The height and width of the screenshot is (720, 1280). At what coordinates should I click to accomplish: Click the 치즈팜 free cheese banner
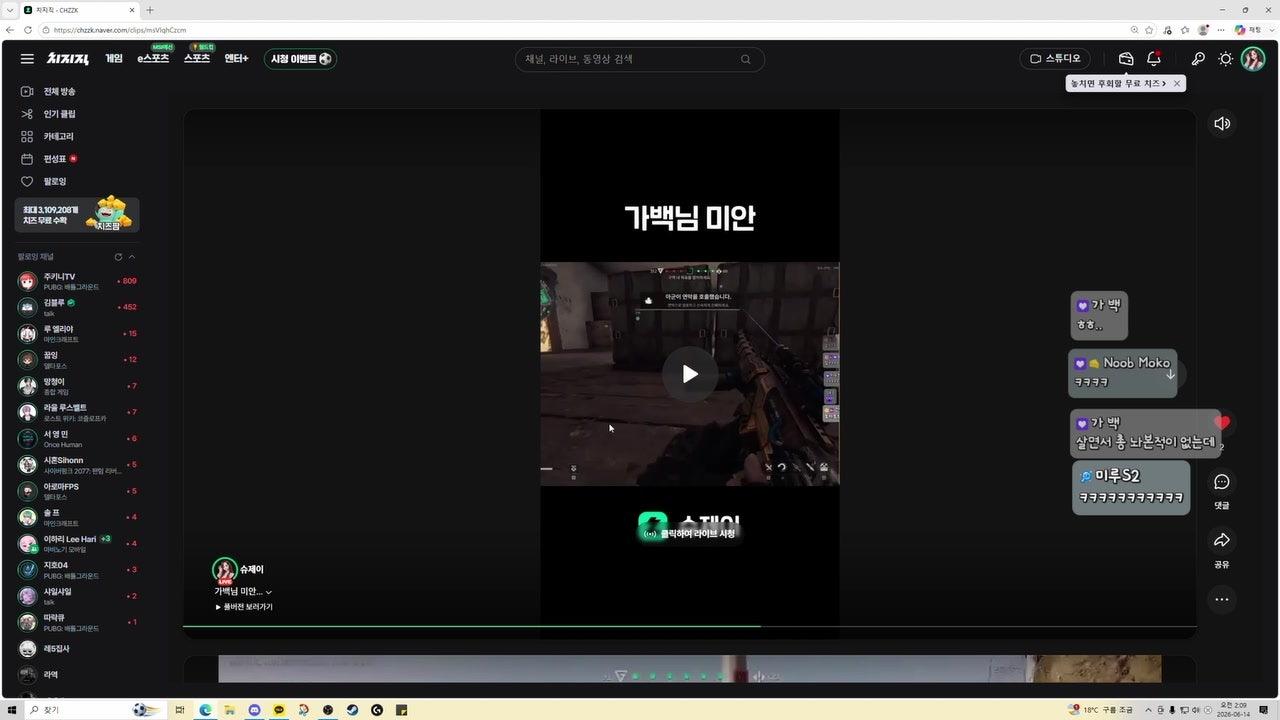point(78,214)
